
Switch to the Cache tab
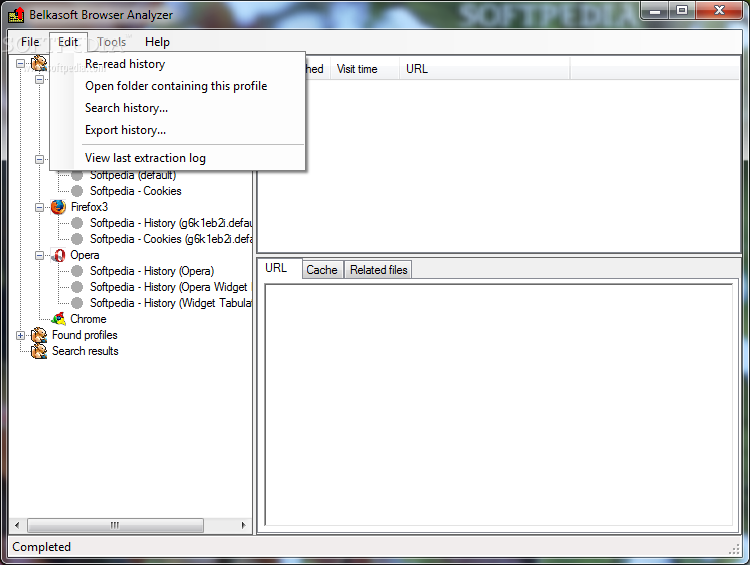click(322, 270)
